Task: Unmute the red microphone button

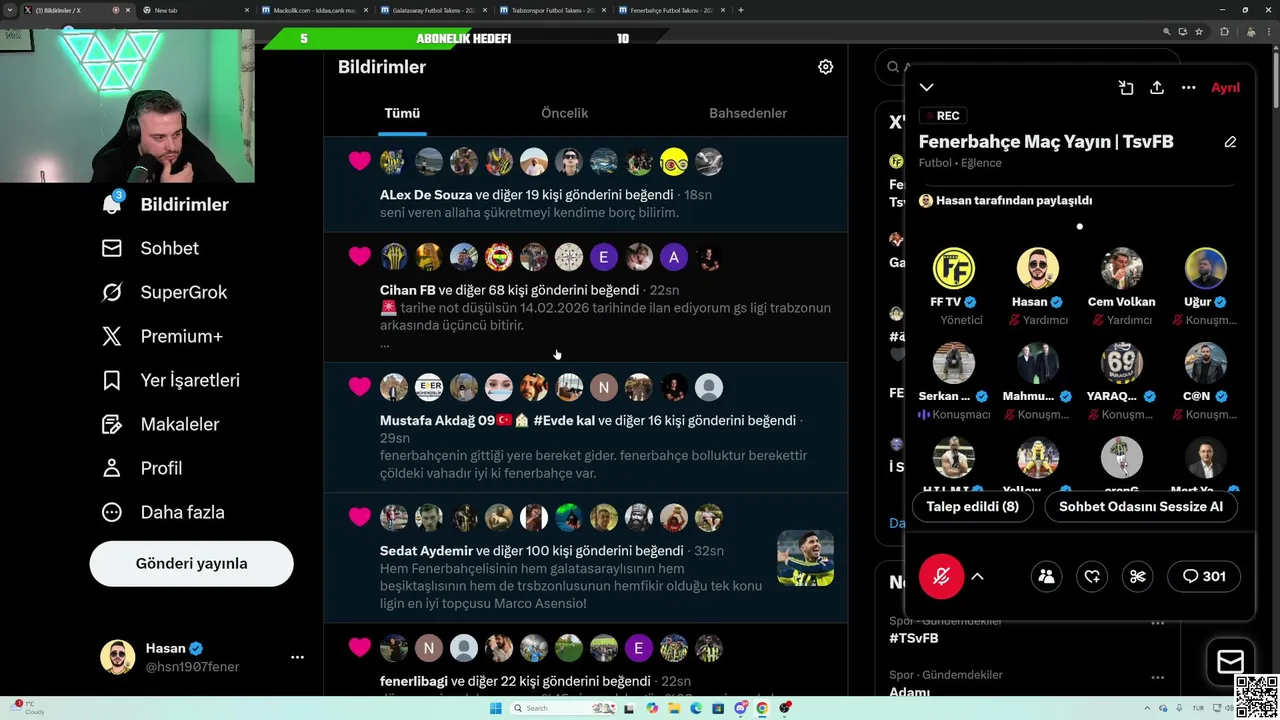Action: click(941, 576)
